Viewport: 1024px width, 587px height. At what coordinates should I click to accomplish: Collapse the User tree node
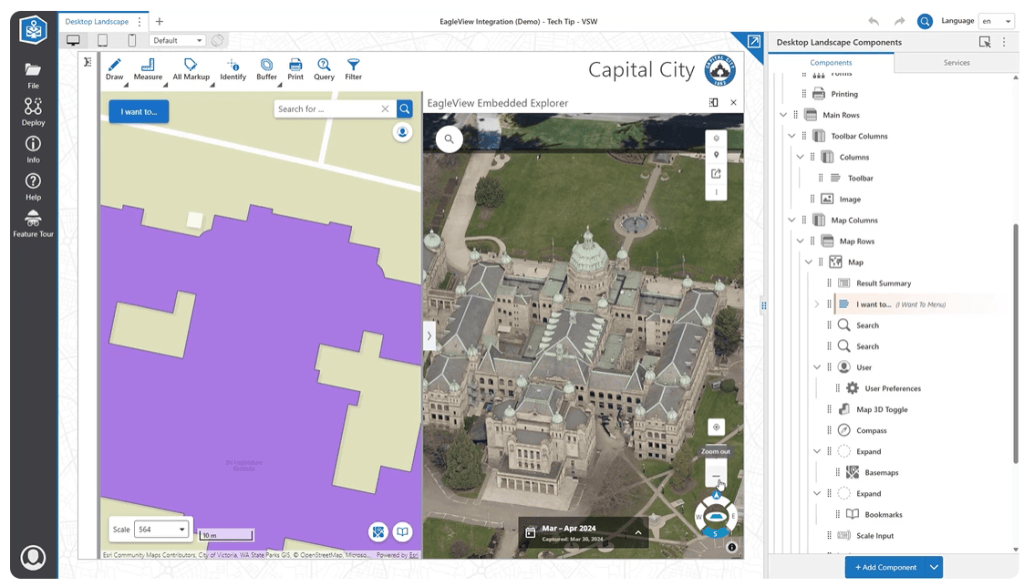pyautogui.click(x=816, y=367)
